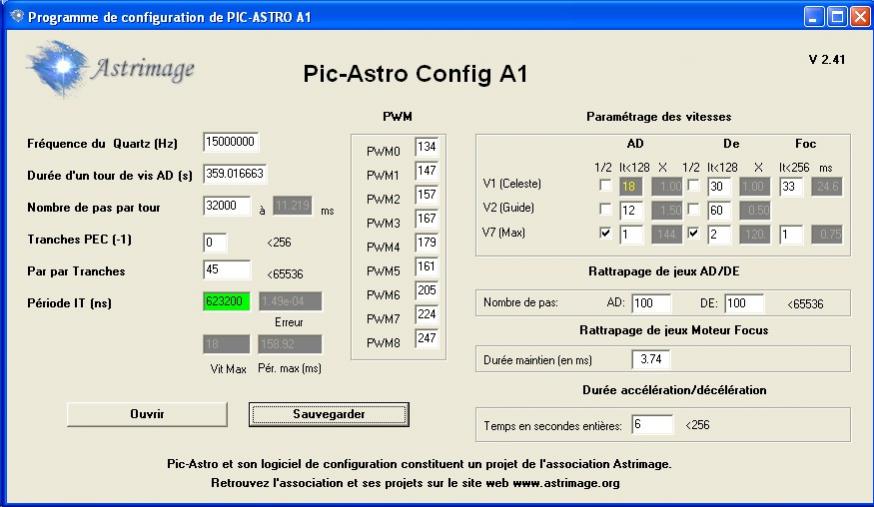Edit the PWM6 value field
The image size is (874, 507).
(426, 291)
